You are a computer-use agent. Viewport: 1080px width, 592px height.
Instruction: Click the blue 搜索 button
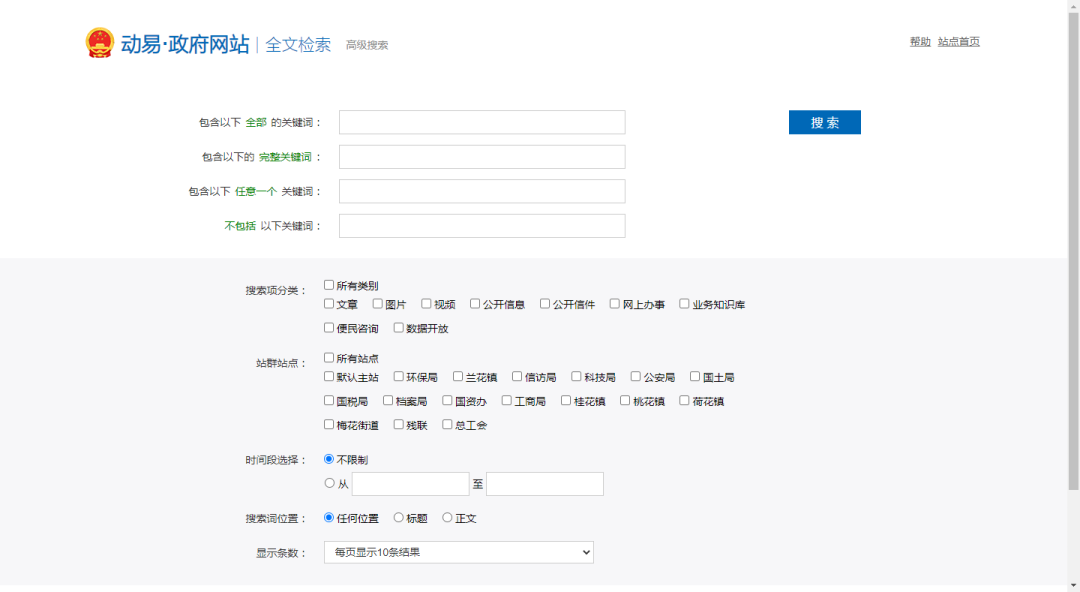(824, 122)
